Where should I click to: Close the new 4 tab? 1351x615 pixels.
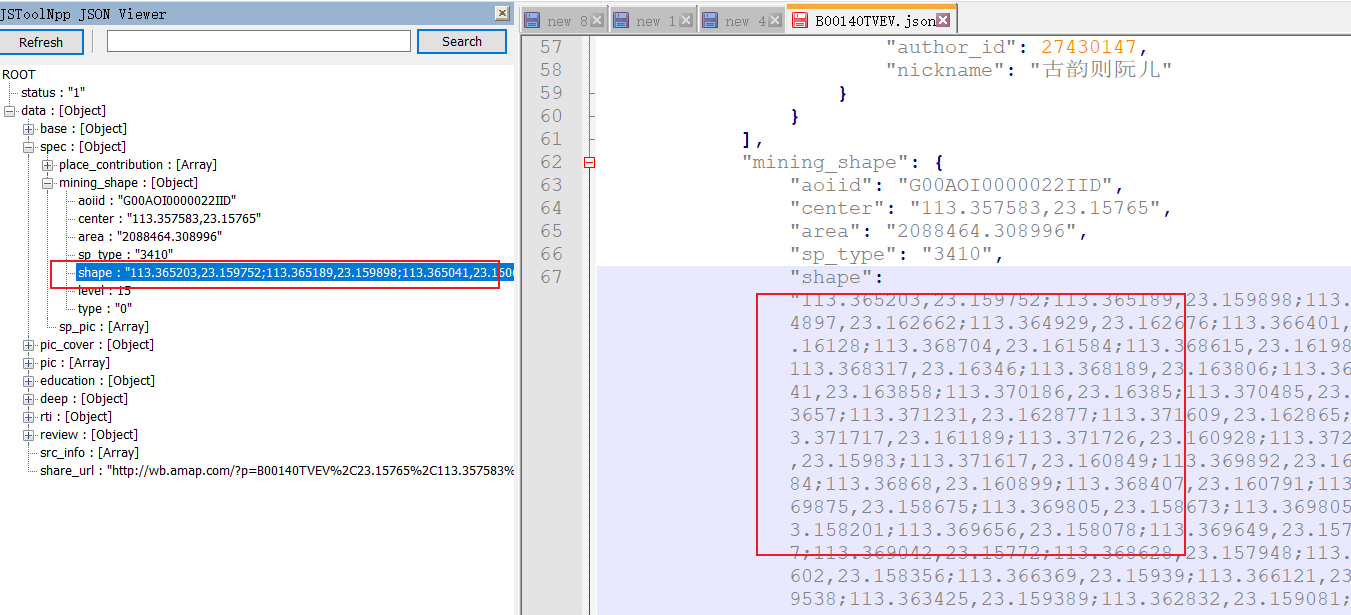coord(773,21)
